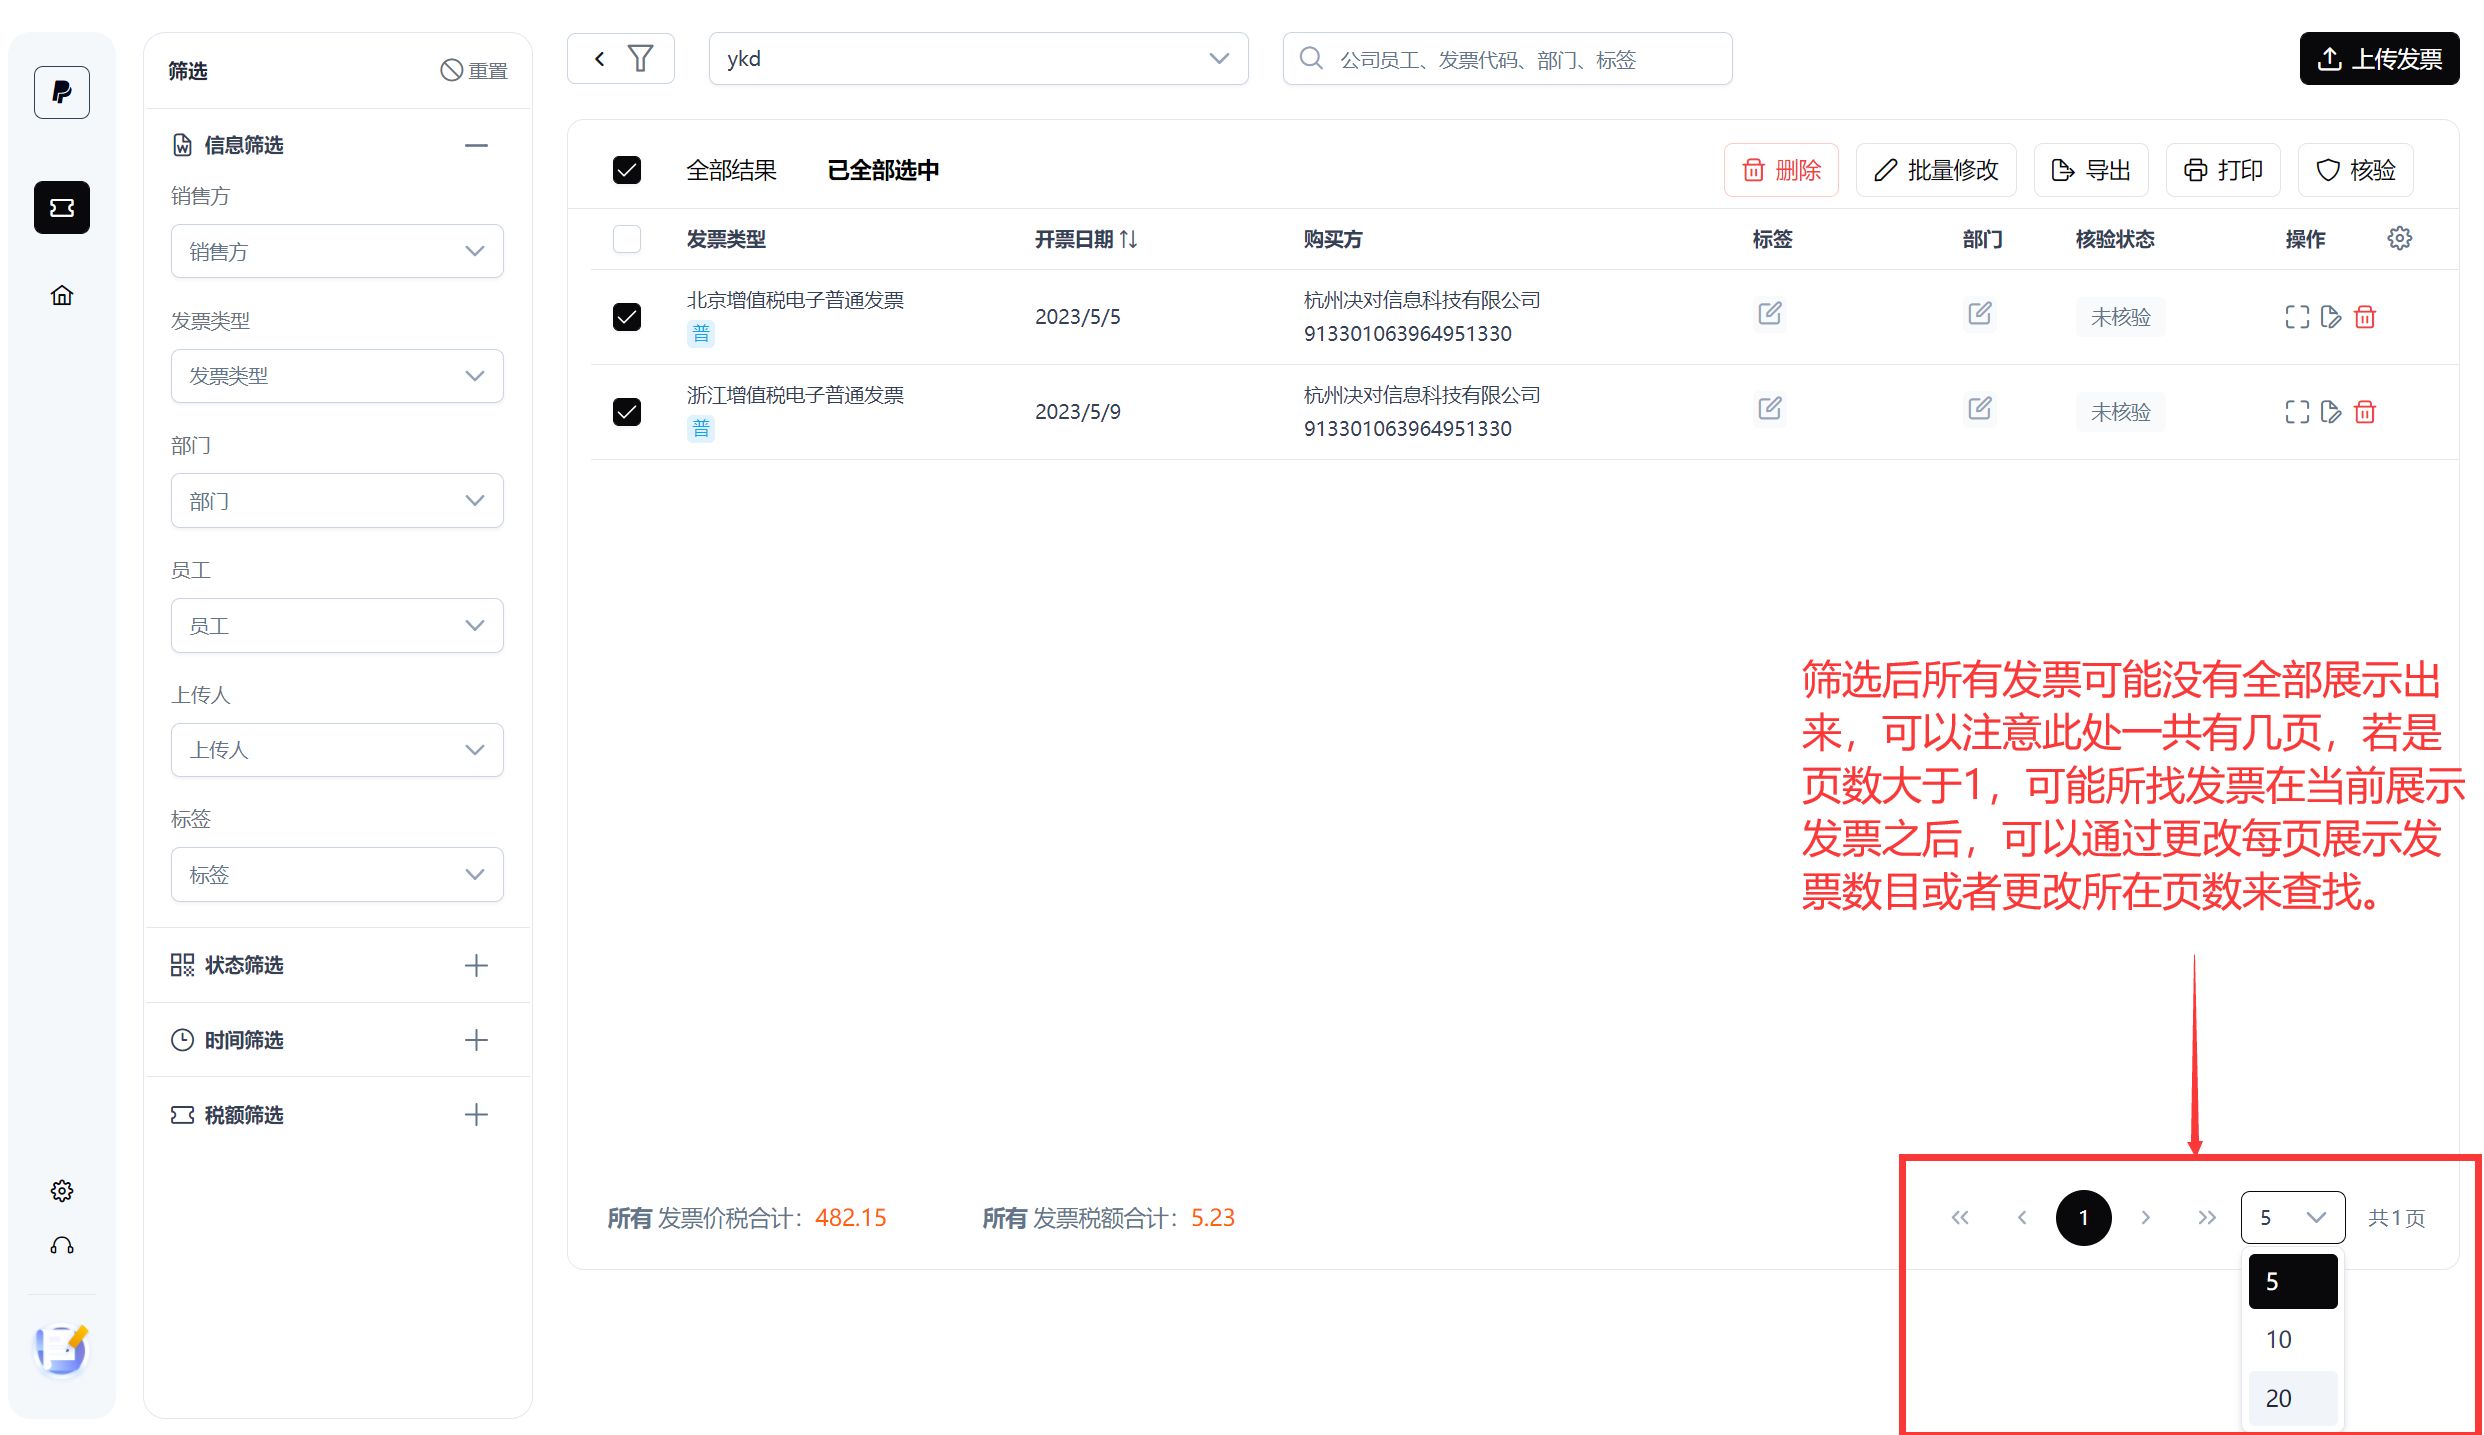
Task: Collapse the 信息筛选 section
Action: coord(476,145)
